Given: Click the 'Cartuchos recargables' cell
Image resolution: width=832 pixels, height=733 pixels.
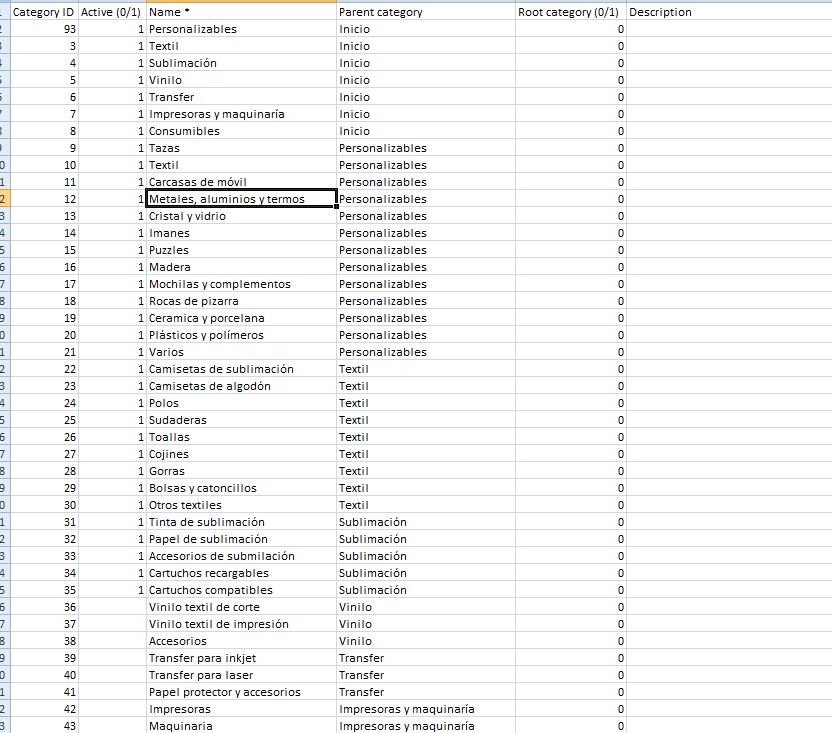Looking at the screenshot, I should click(241, 572).
